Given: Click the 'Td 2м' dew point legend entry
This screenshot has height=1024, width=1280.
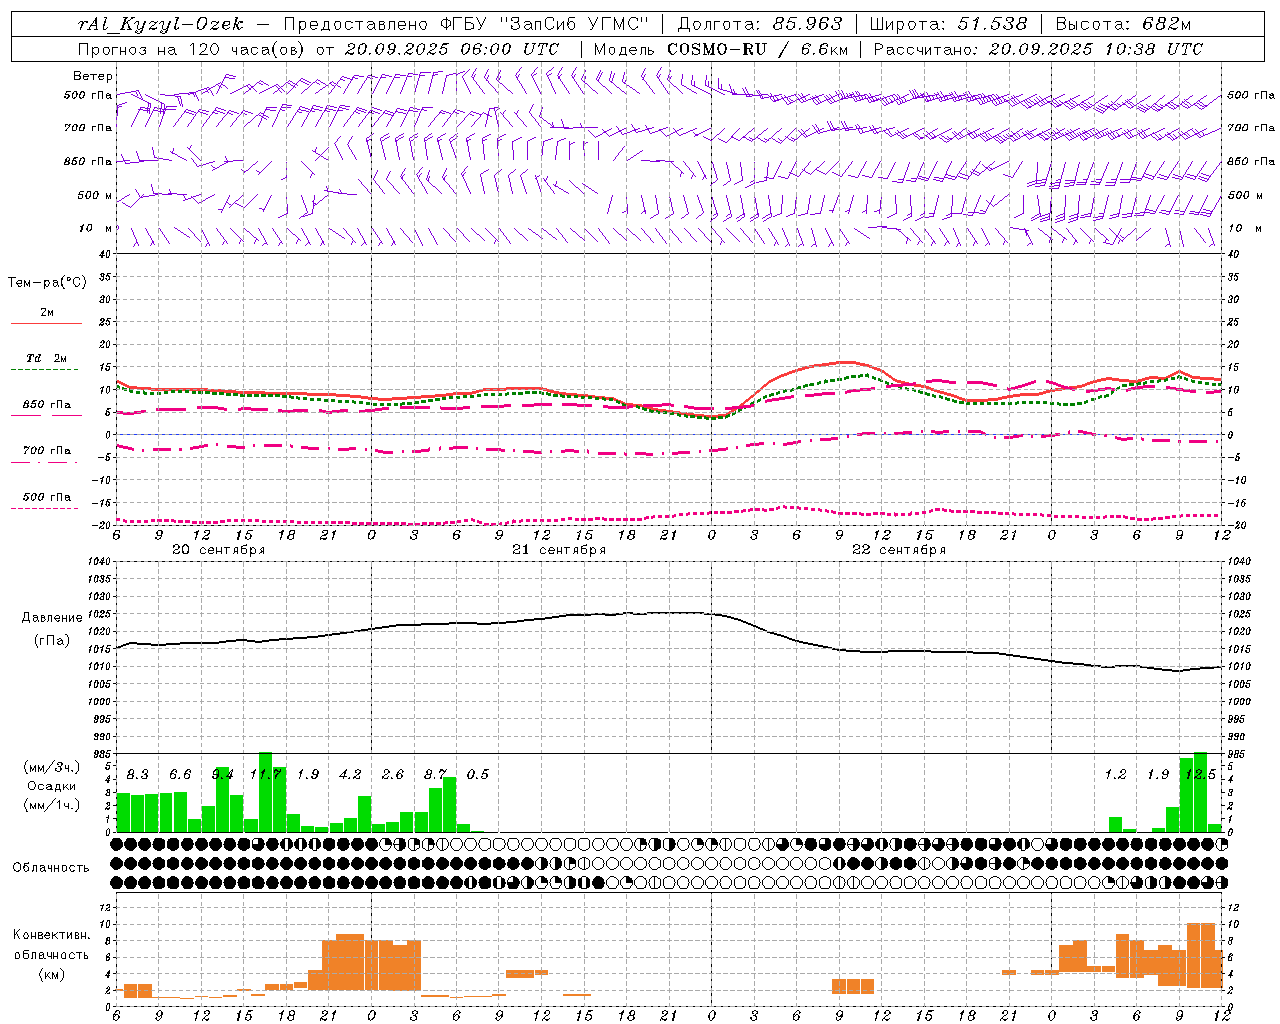Looking at the screenshot, I should click(x=46, y=358).
